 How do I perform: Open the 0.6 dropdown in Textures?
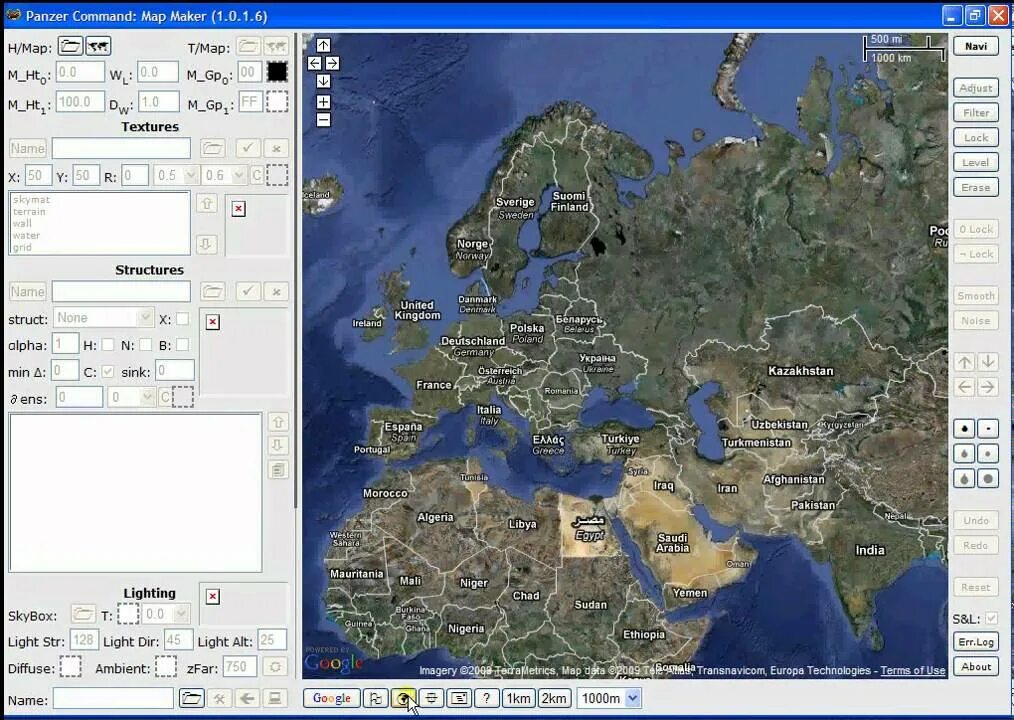[x=224, y=175]
